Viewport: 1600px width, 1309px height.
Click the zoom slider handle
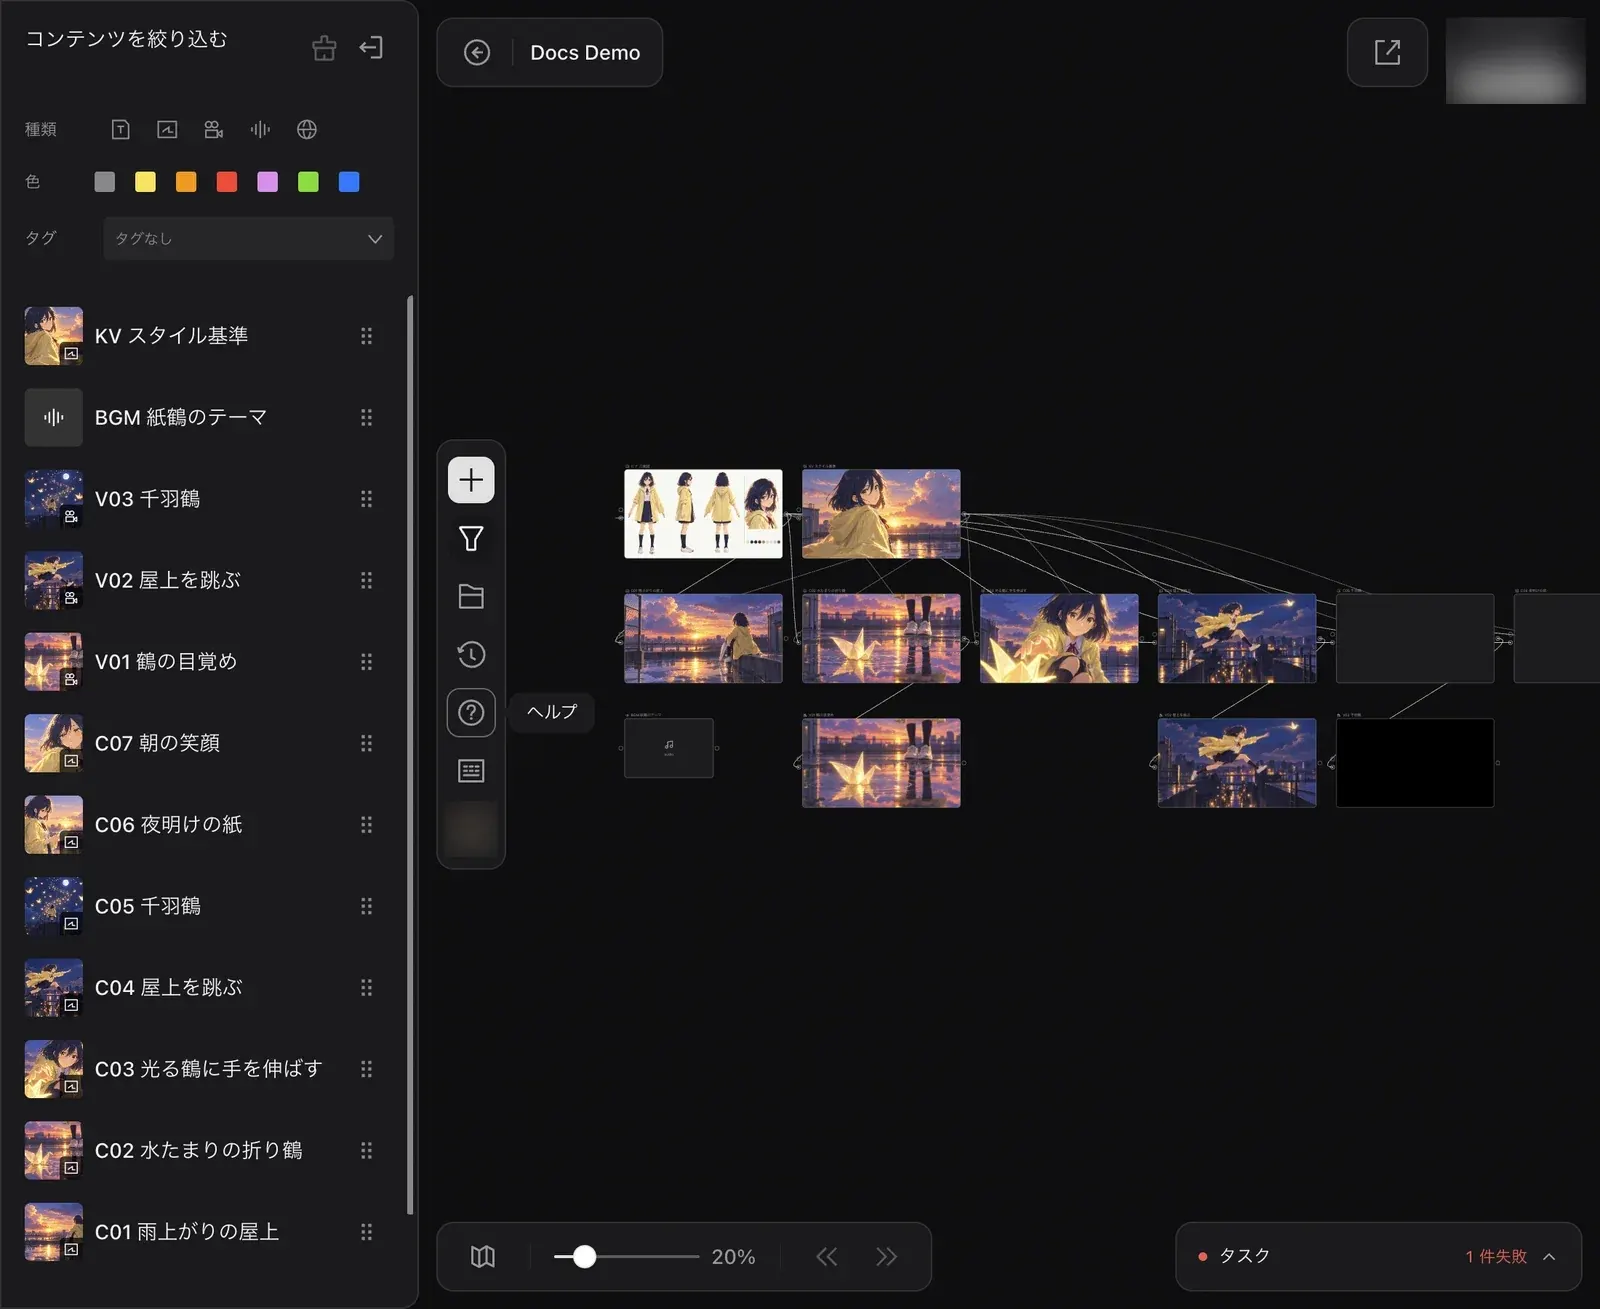tap(585, 1256)
